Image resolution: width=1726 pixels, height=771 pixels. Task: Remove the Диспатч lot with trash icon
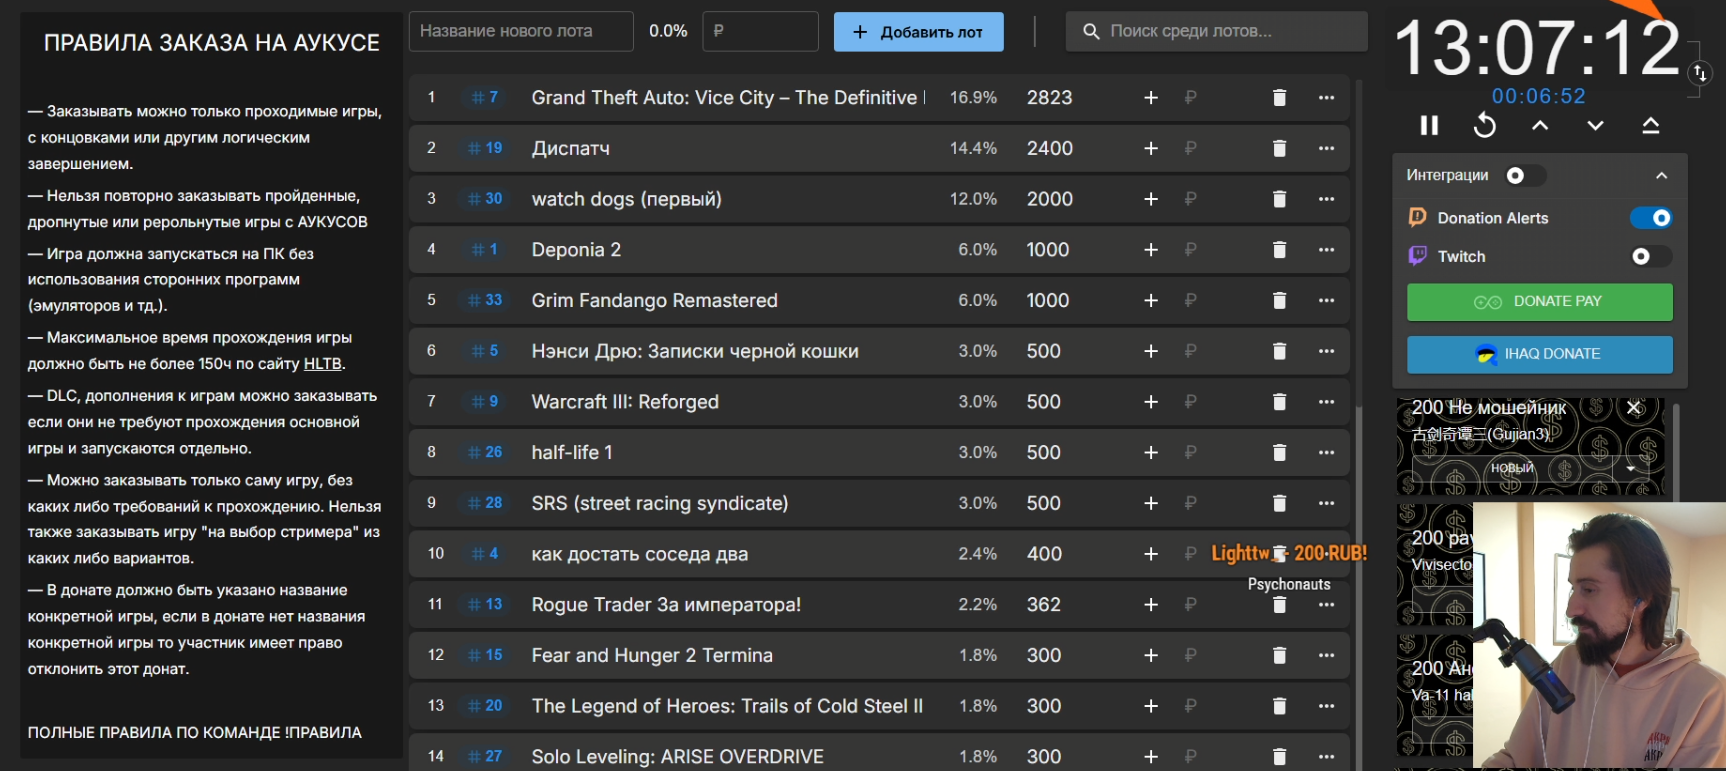(x=1279, y=148)
